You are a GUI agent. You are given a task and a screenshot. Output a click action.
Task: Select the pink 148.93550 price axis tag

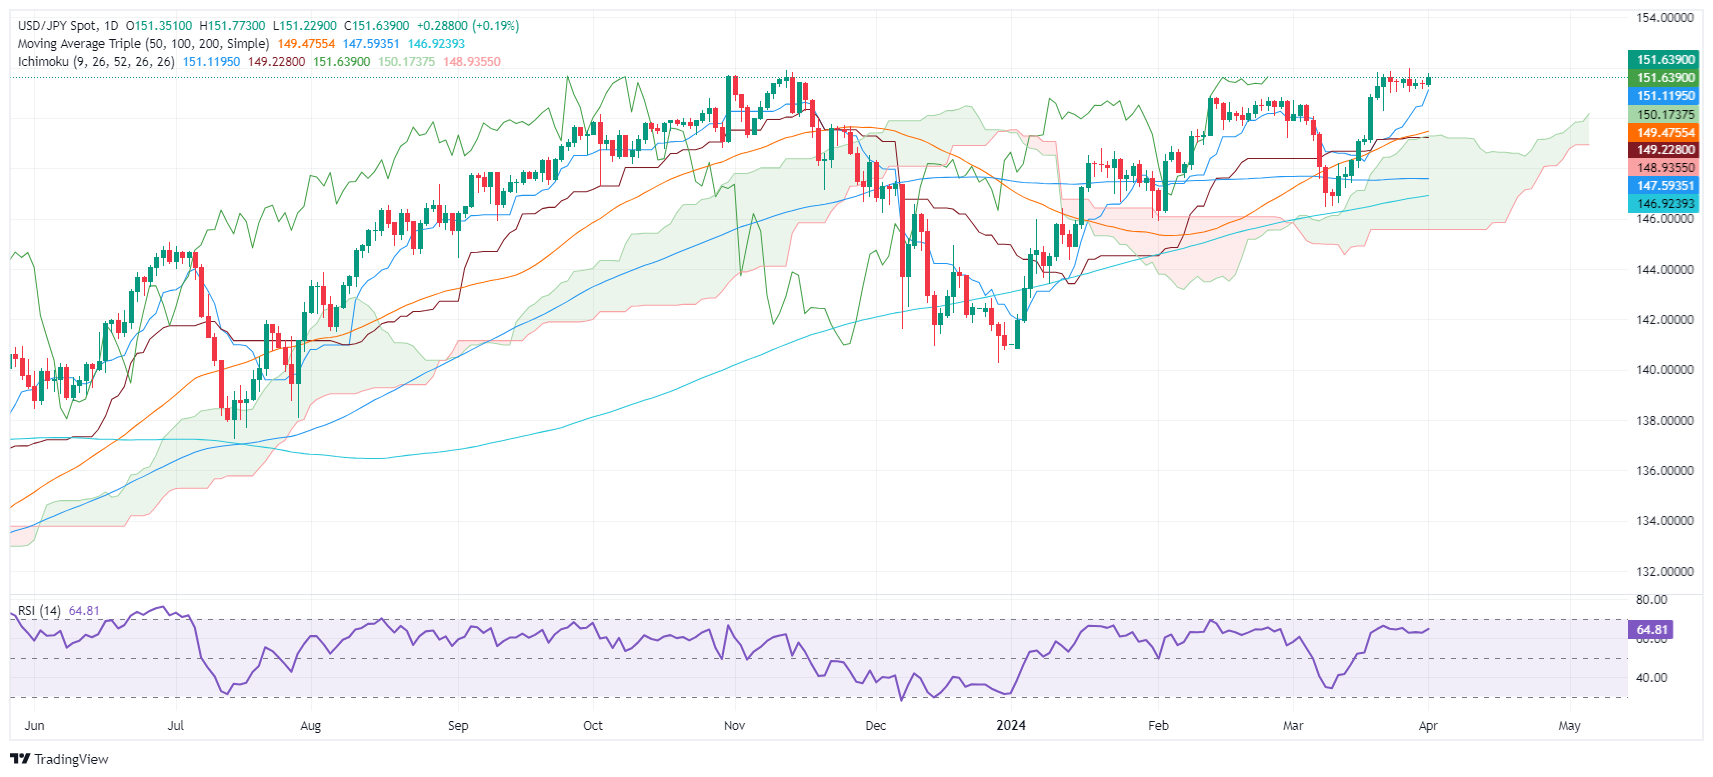click(1665, 168)
